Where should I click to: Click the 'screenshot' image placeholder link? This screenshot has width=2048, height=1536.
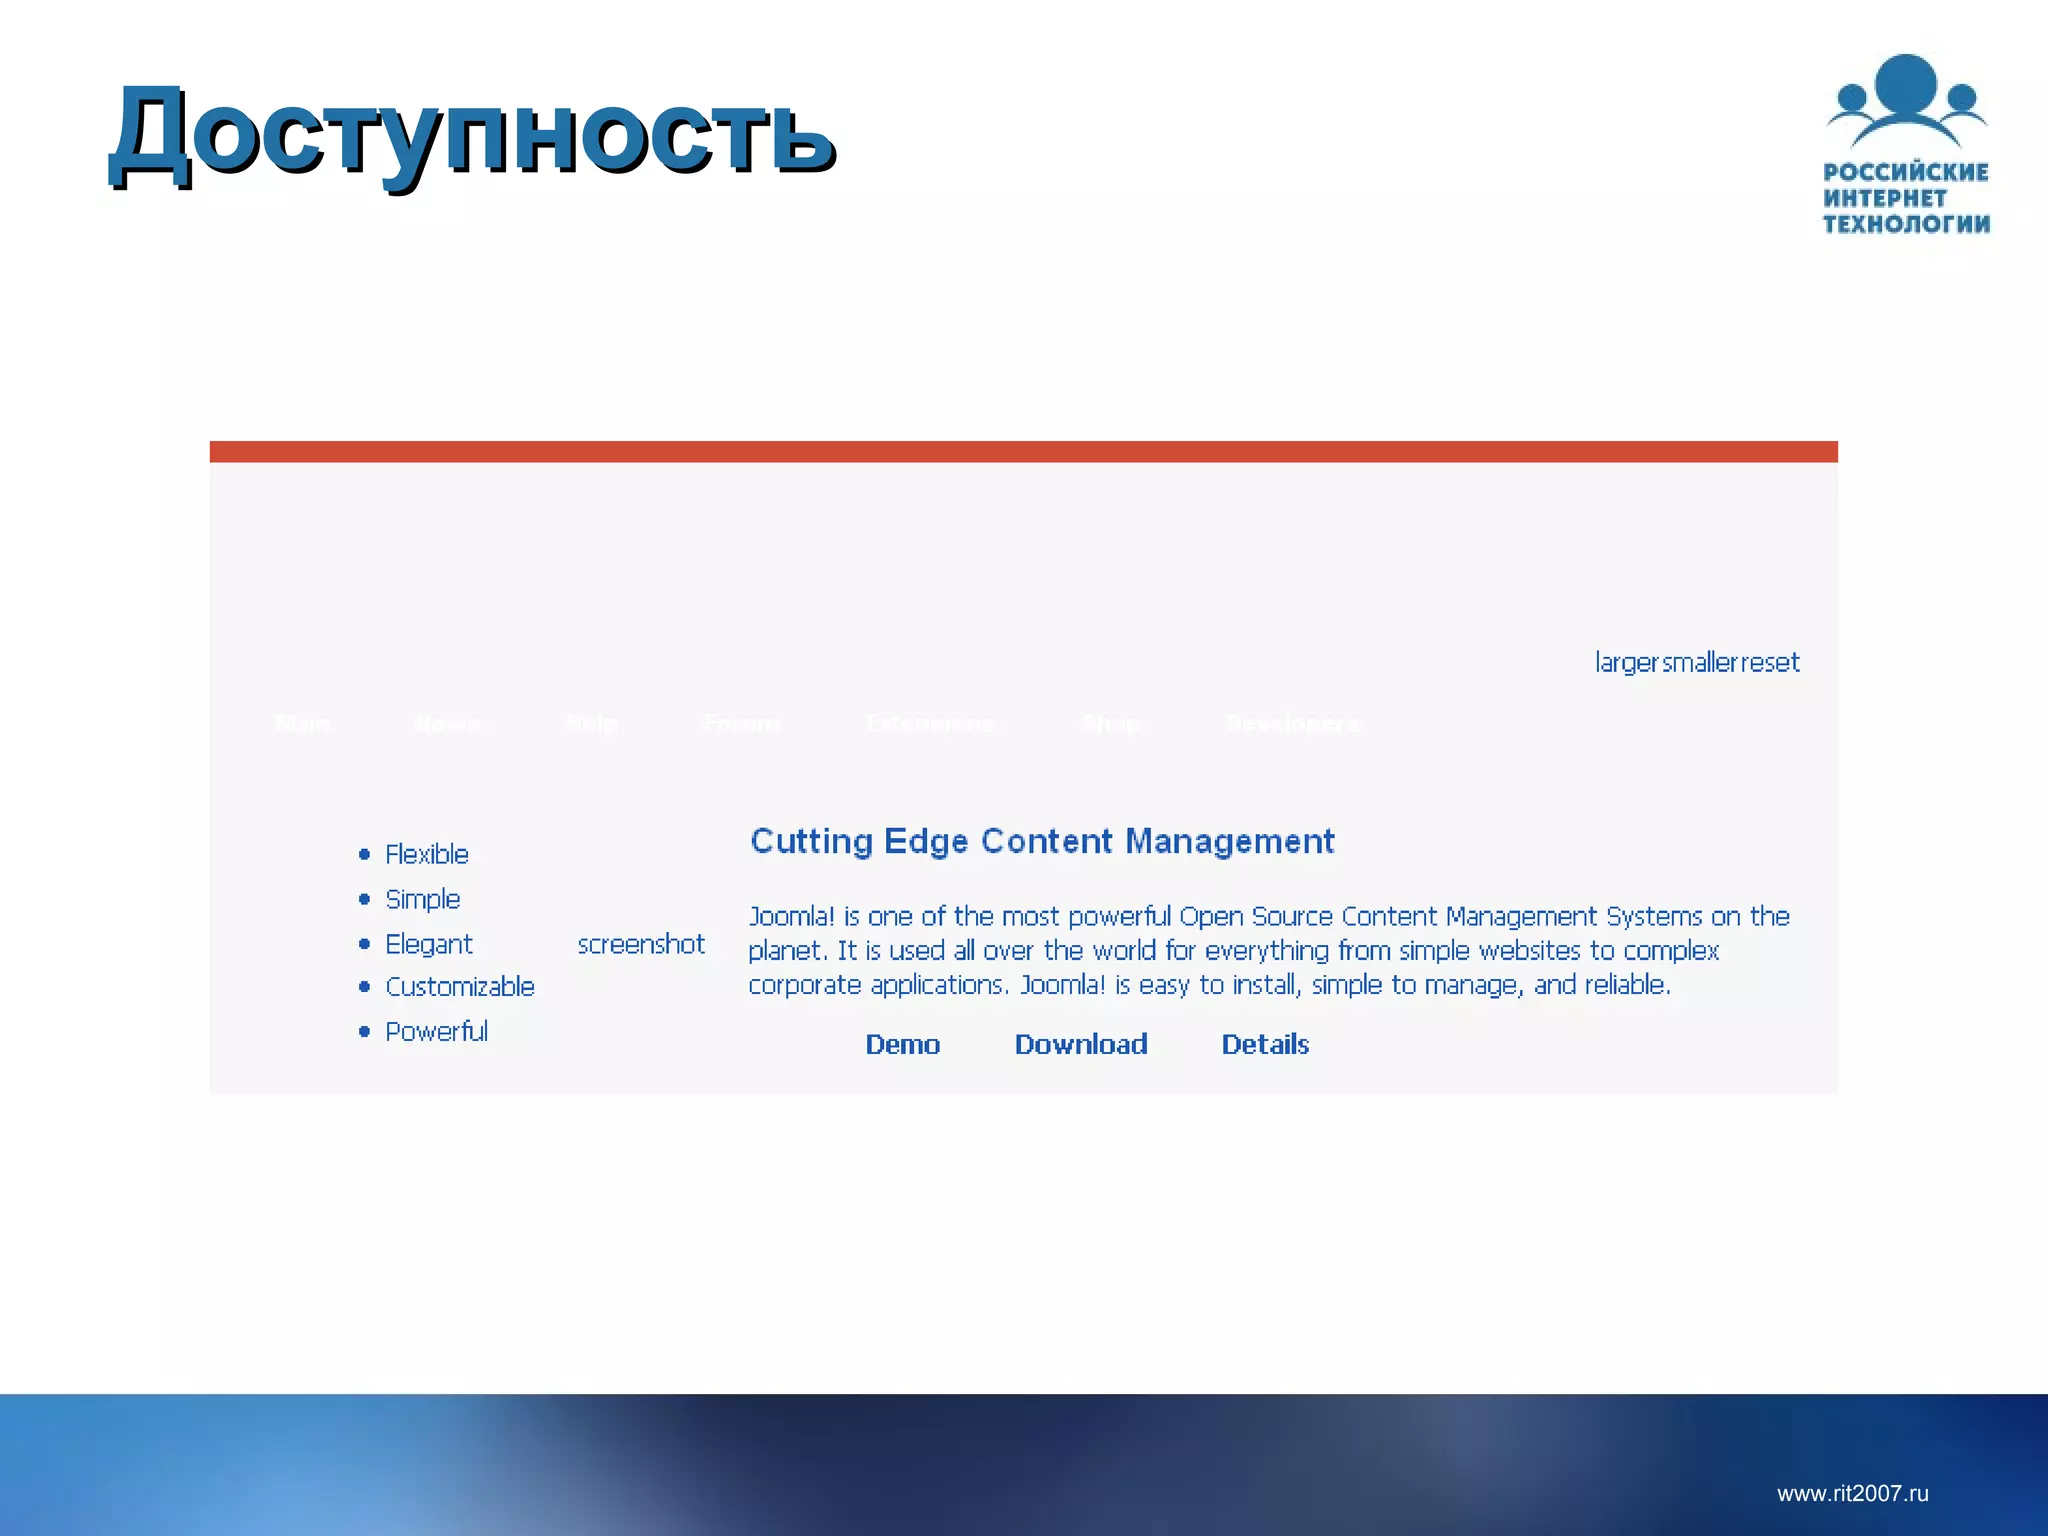(x=641, y=944)
